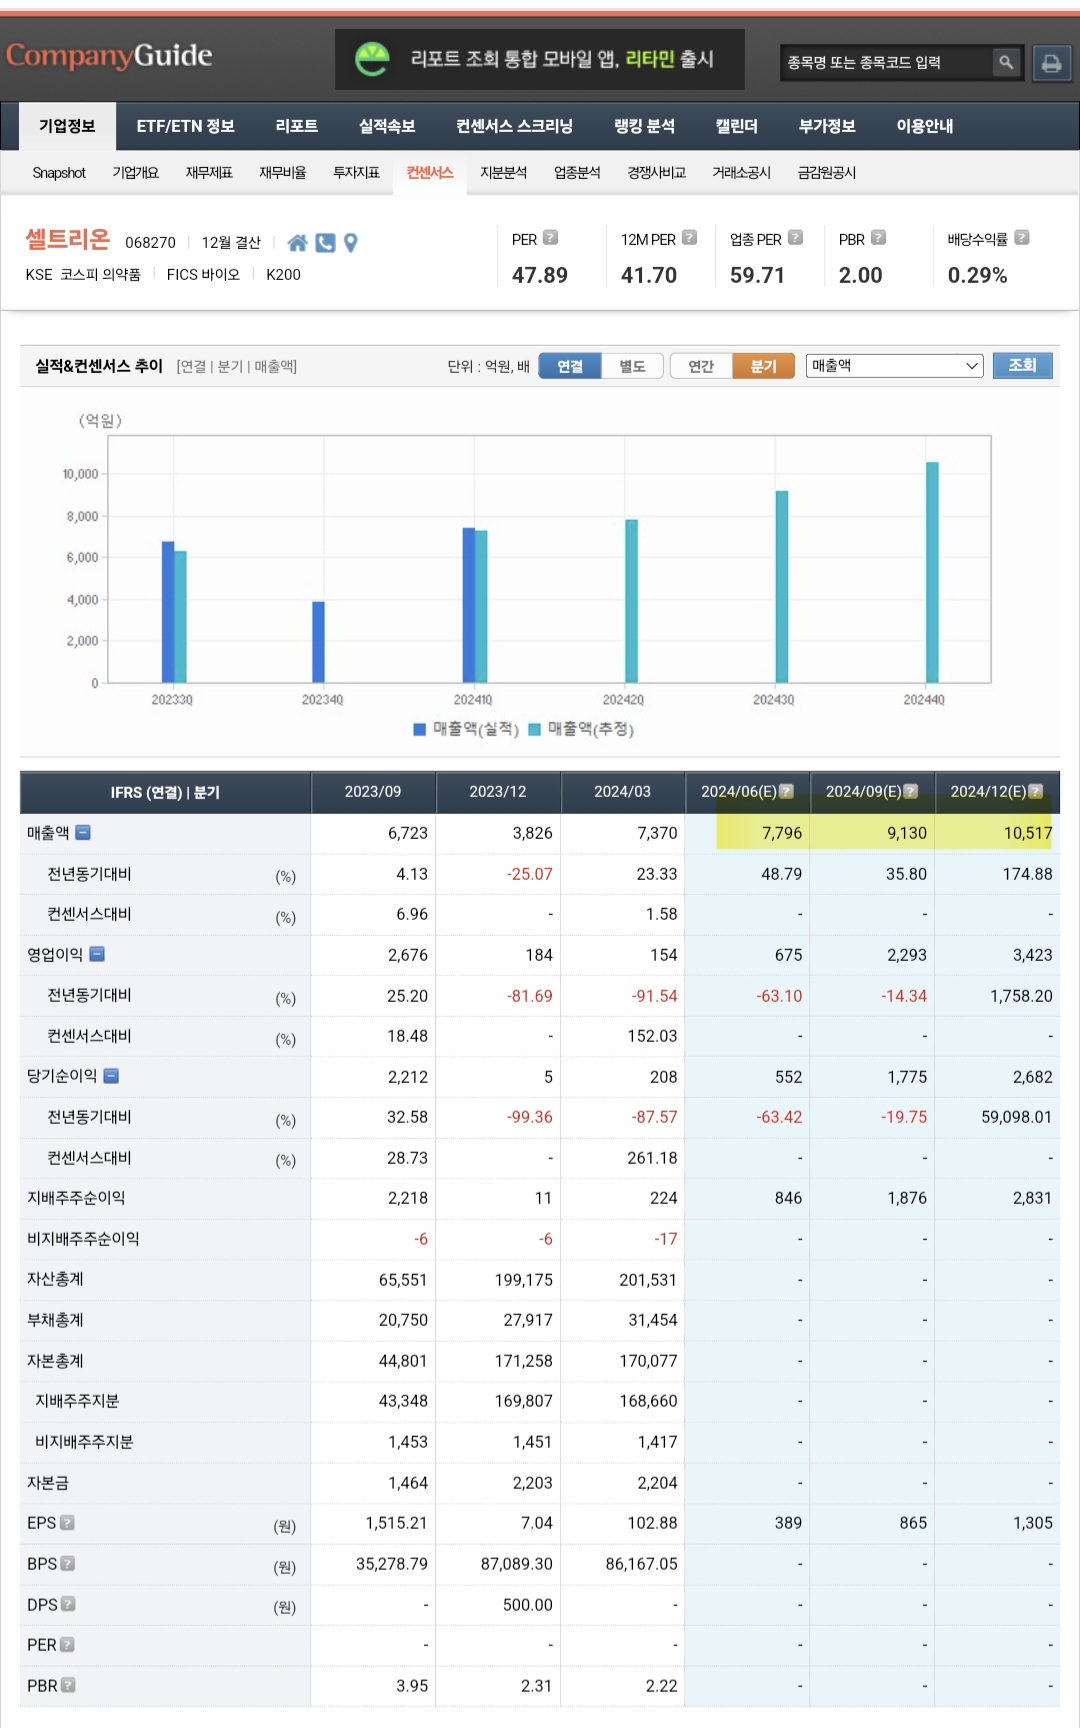
Task: Open the ETF/ETN 정보 main tab
Action: [x=185, y=126]
